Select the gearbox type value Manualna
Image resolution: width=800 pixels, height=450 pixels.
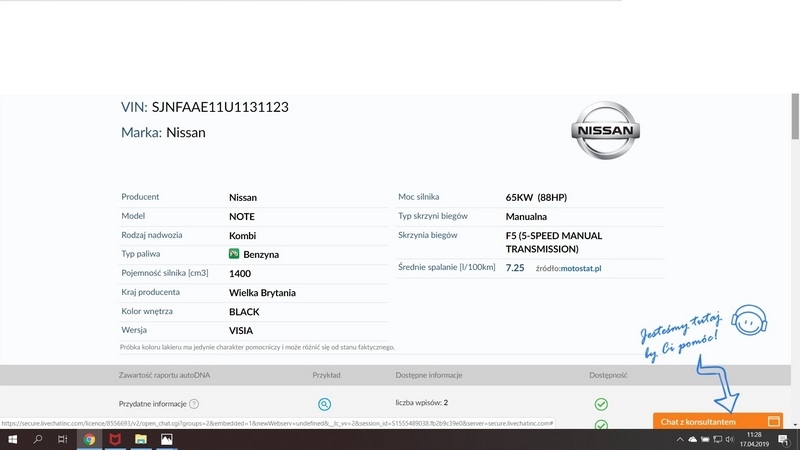coord(526,216)
